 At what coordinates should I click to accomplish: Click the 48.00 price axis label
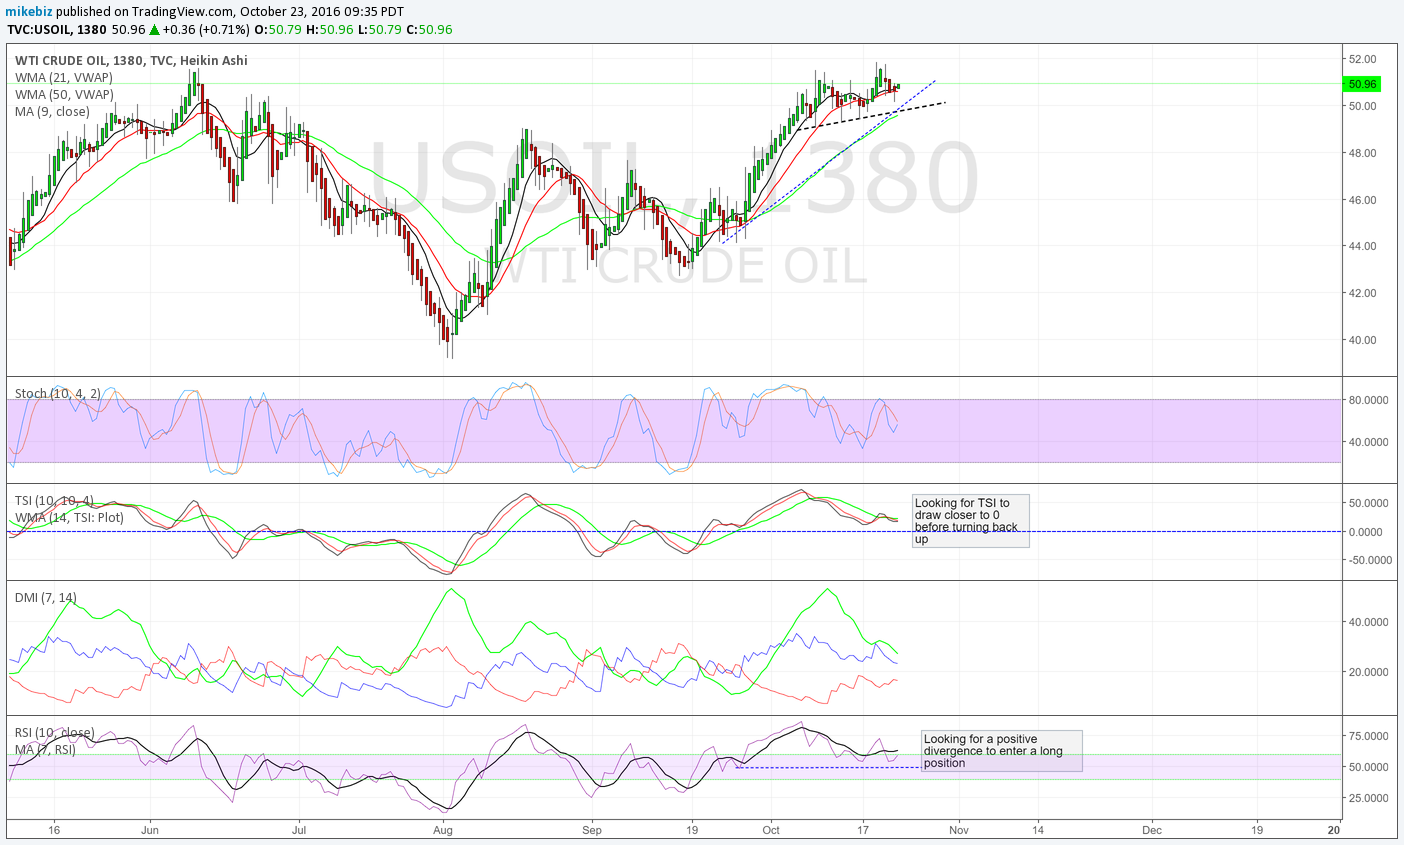point(1362,153)
